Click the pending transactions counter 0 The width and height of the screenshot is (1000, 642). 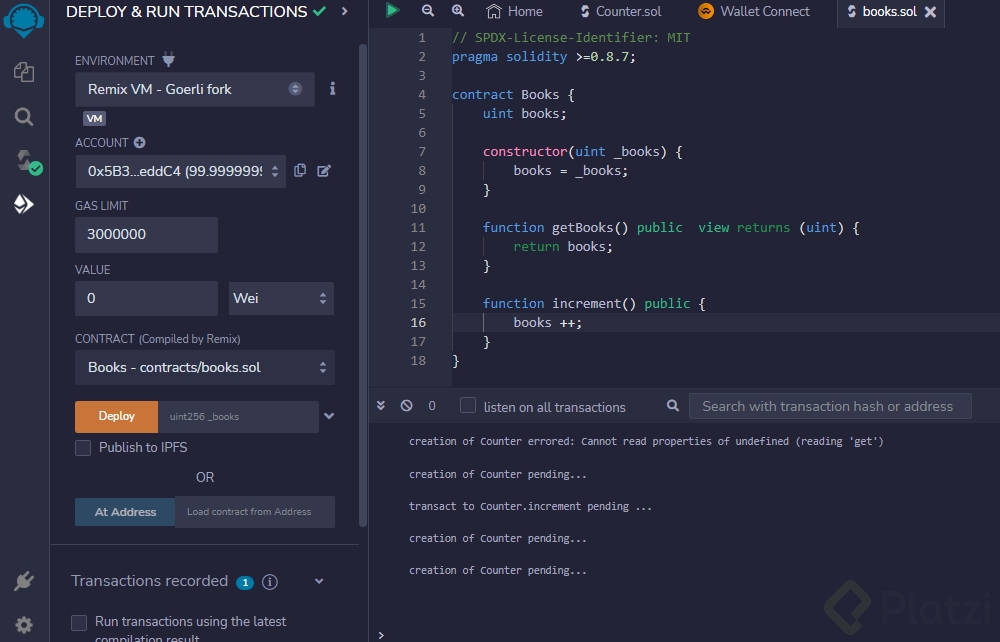[432, 406]
